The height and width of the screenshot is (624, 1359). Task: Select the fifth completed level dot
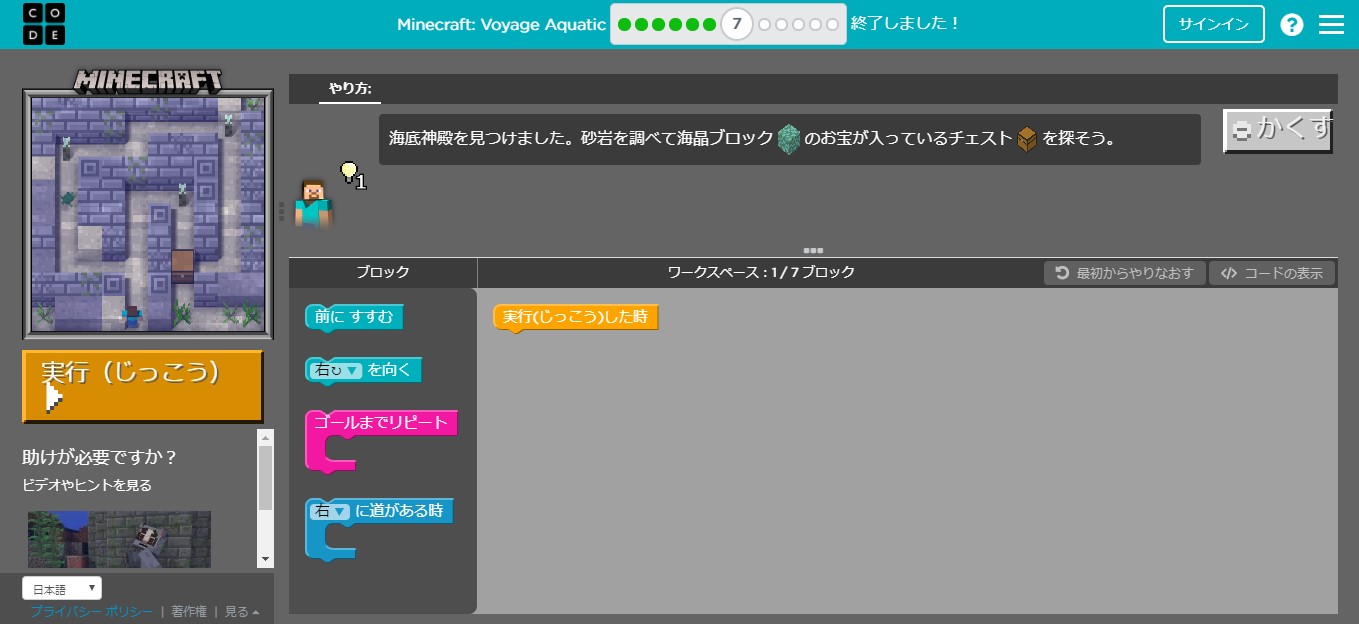693,24
